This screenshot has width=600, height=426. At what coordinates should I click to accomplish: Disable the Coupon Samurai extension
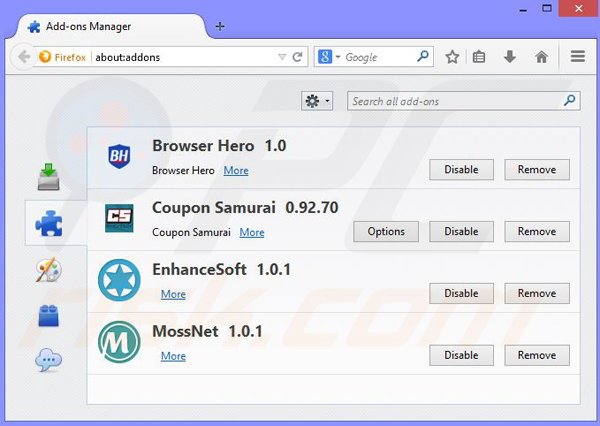461,232
